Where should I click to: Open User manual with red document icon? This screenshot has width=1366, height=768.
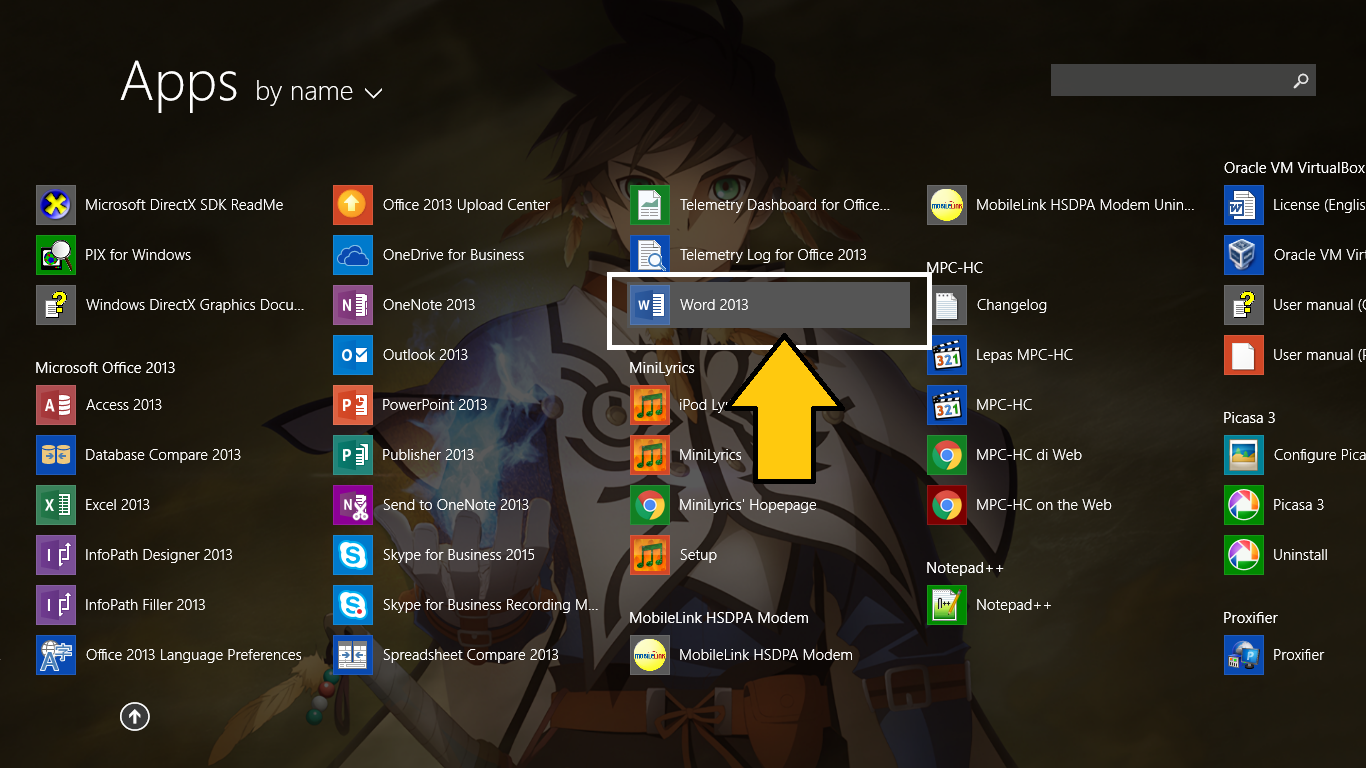1244,355
